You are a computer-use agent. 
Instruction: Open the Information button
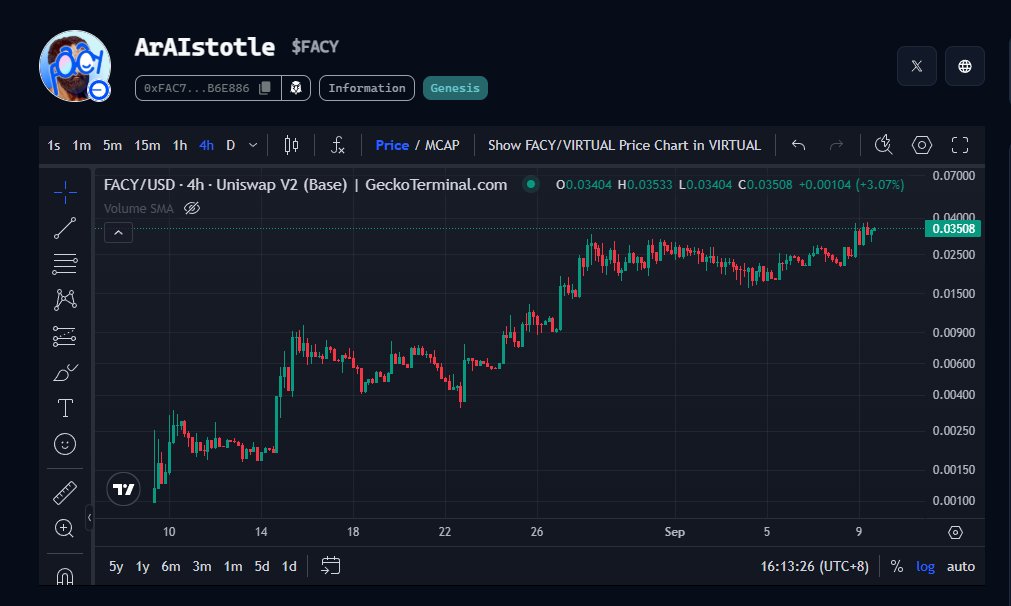(x=367, y=88)
